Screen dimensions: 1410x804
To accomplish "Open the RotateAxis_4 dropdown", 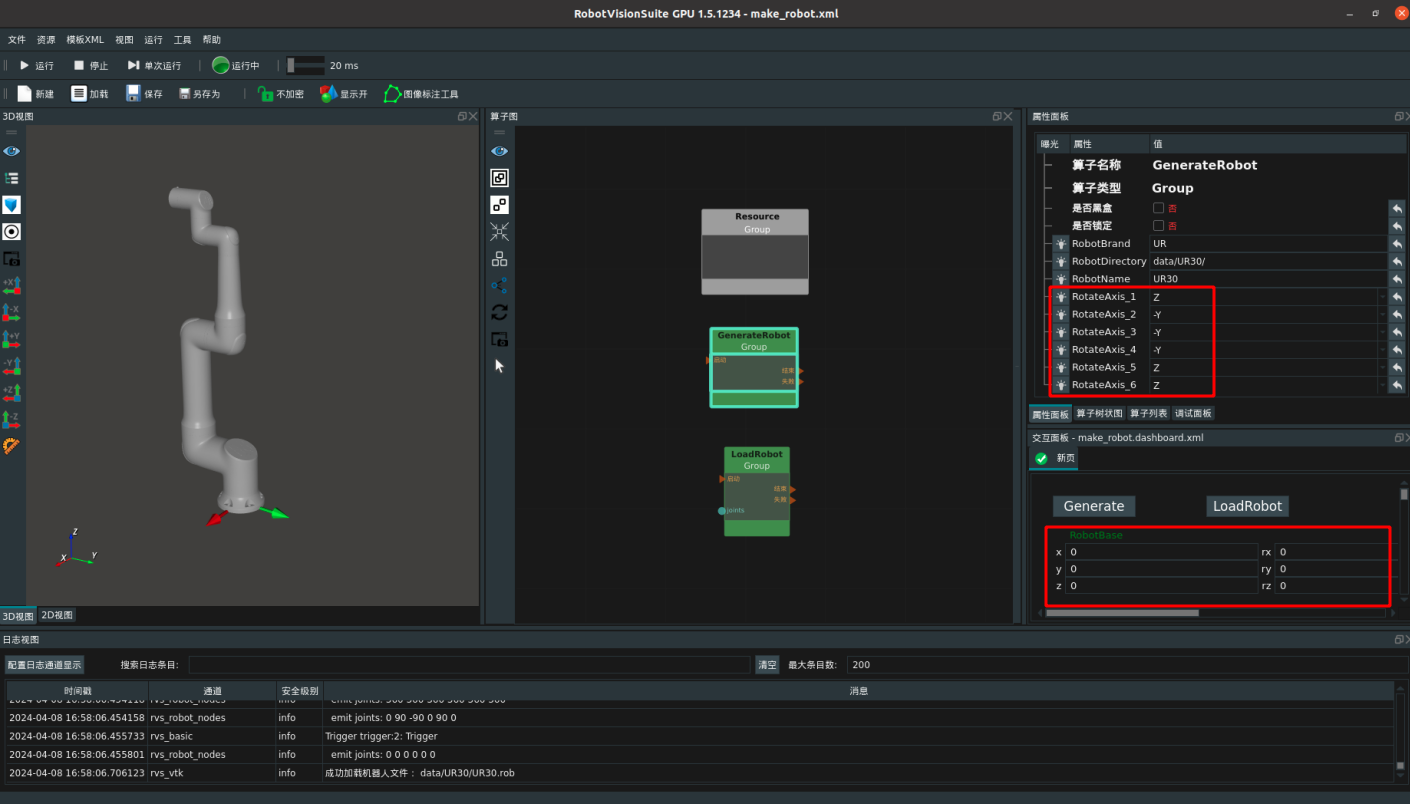I will [x=1268, y=350].
